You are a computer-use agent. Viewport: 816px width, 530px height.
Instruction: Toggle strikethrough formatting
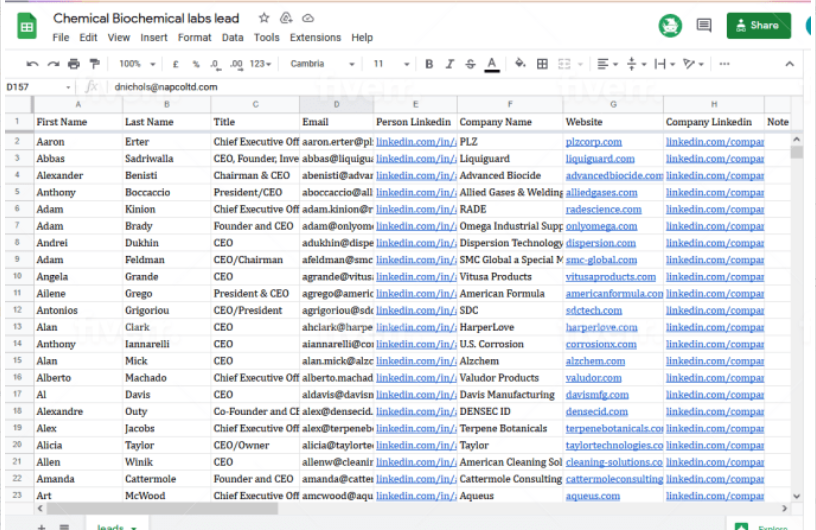pos(470,64)
